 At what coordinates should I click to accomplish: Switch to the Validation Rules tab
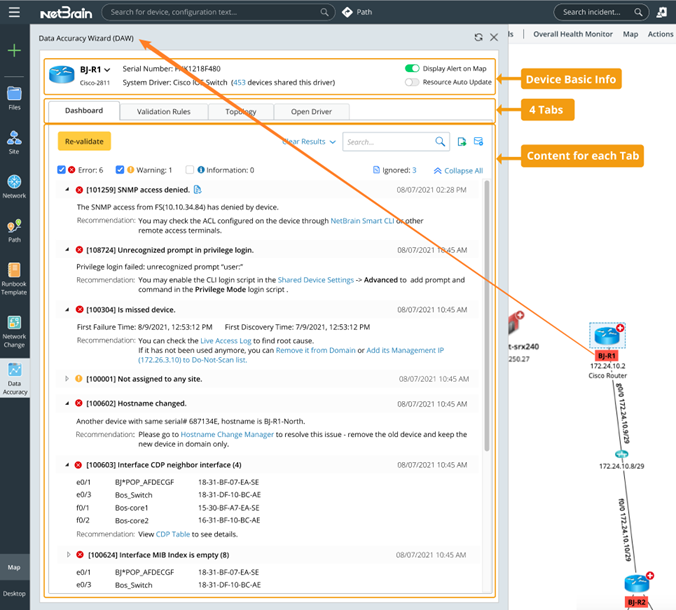tap(164, 112)
